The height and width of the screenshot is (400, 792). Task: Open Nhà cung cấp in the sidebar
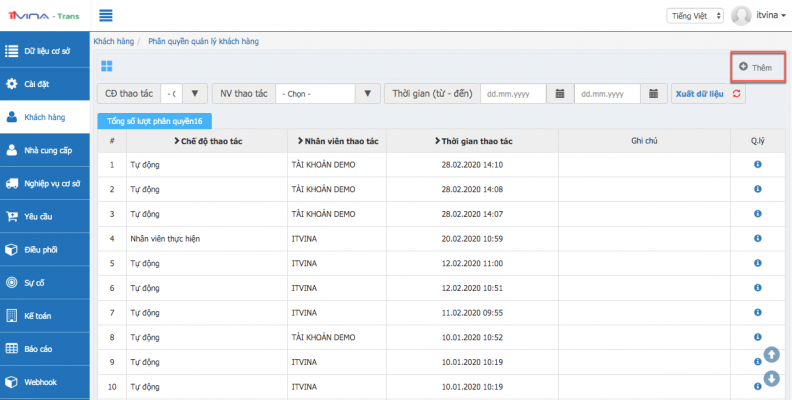(45, 150)
